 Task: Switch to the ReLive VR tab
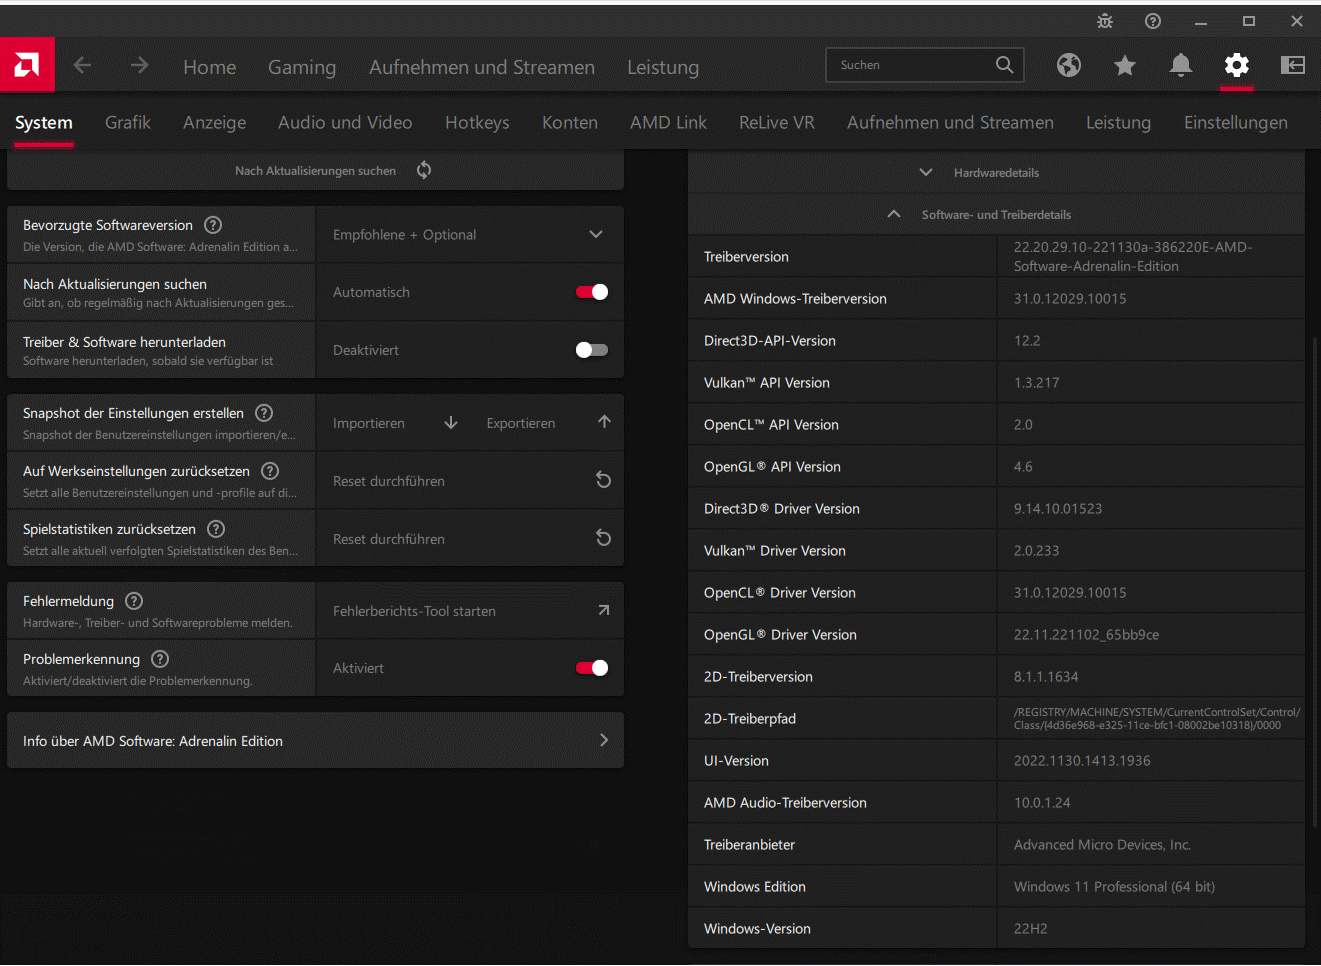tap(777, 122)
